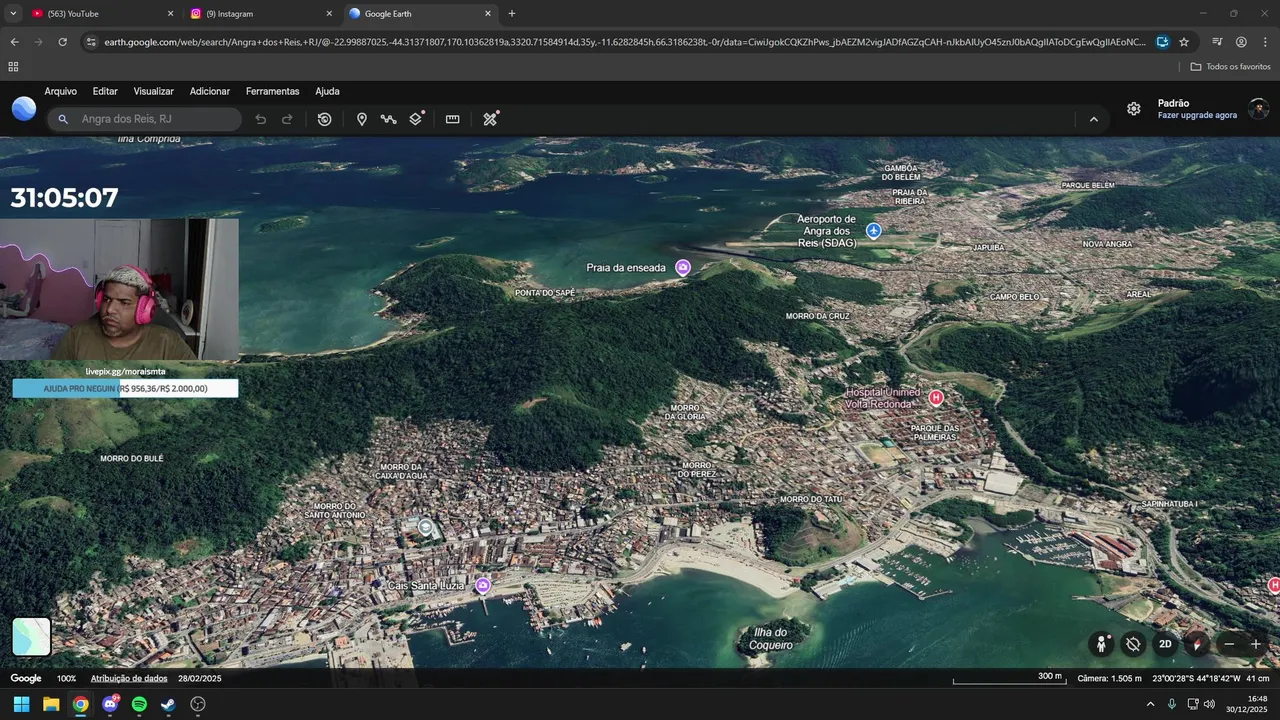Click the redo arrow in Earth toolbar
The image size is (1280, 720).
tap(287, 119)
